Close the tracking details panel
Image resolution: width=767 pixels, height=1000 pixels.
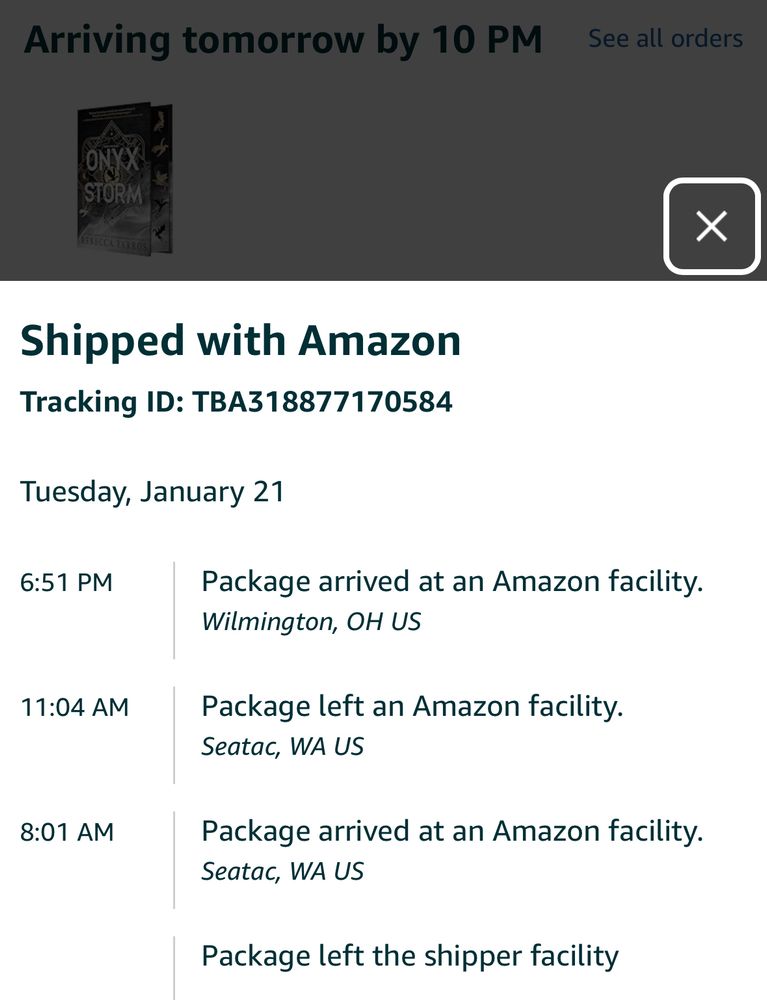(x=711, y=226)
